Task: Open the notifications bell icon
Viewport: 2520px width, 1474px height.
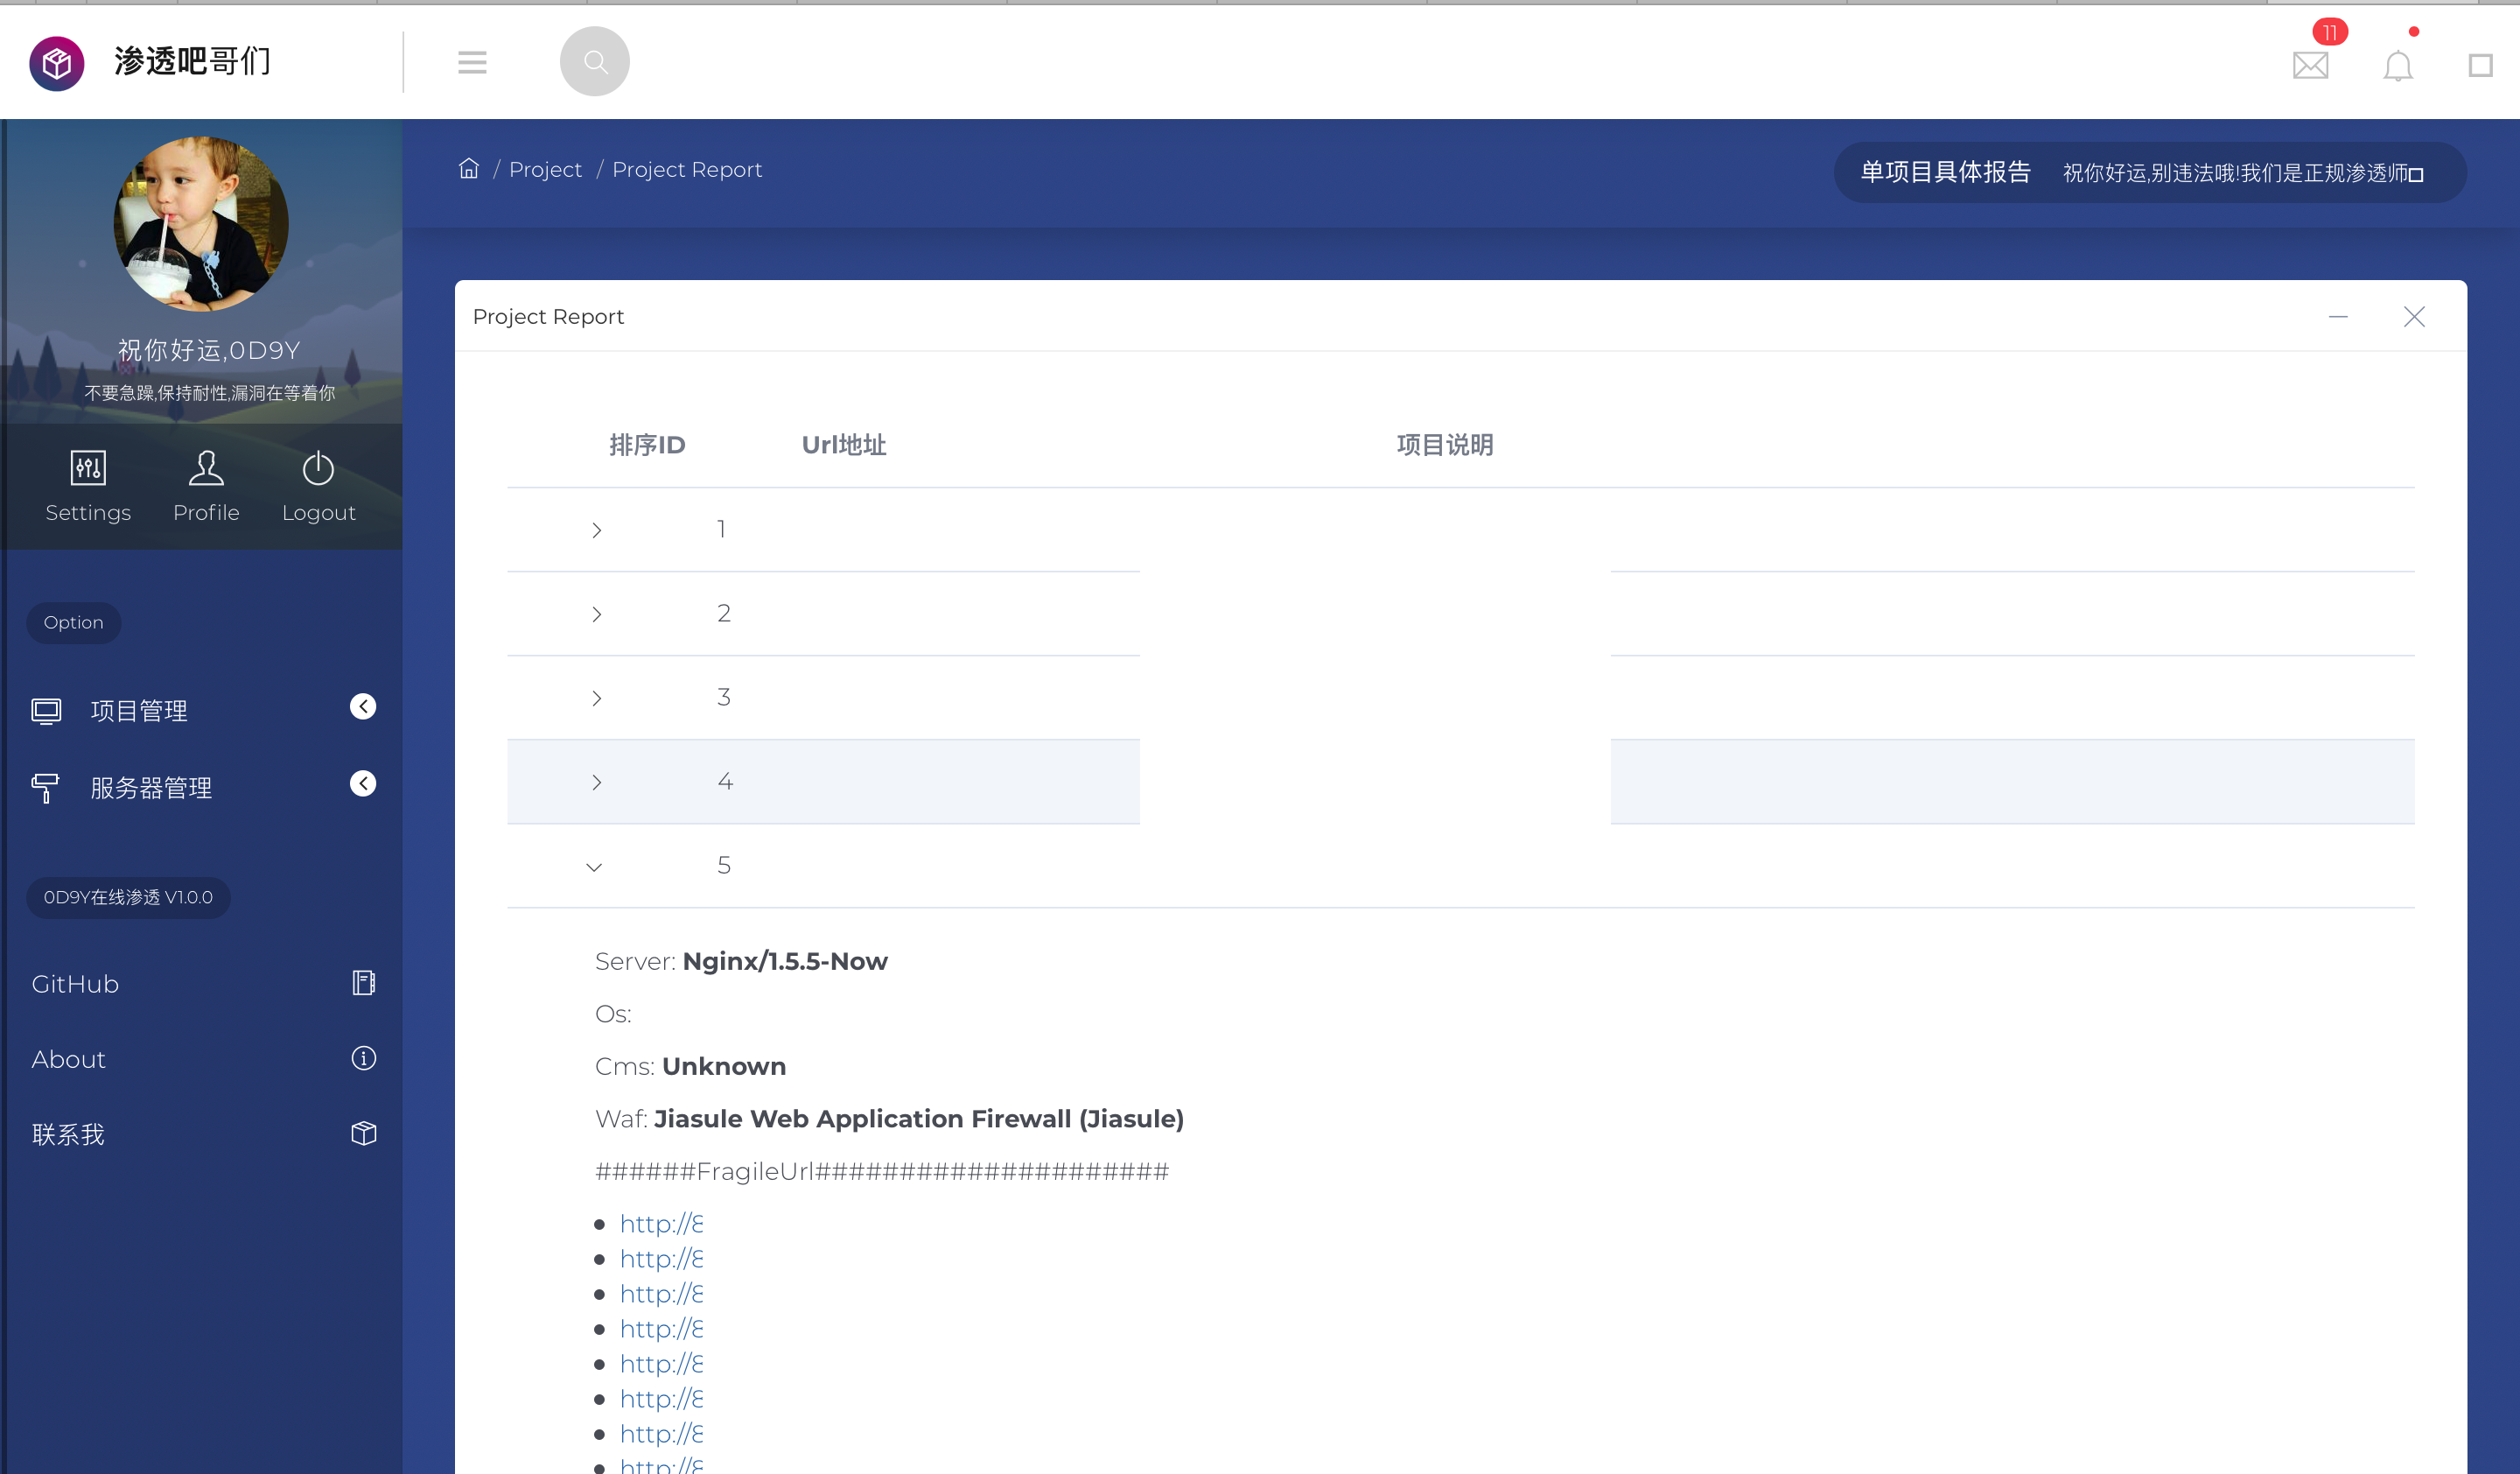Action: [2397, 66]
